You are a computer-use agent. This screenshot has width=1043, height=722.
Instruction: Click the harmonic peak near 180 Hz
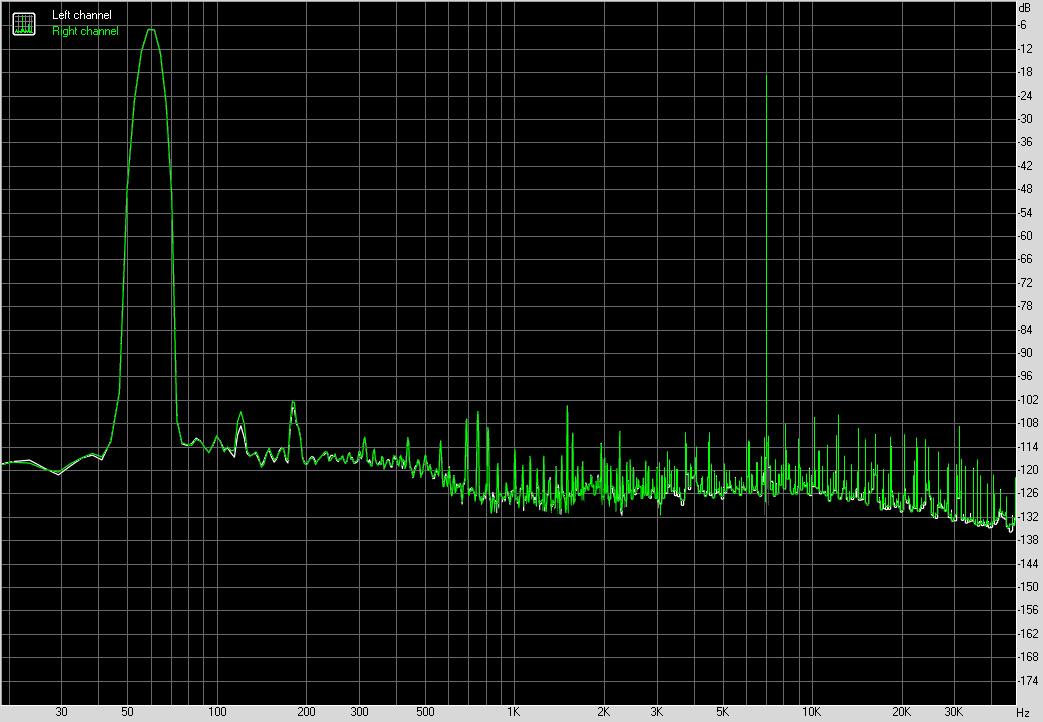pyautogui.click(x=294, y=403)
